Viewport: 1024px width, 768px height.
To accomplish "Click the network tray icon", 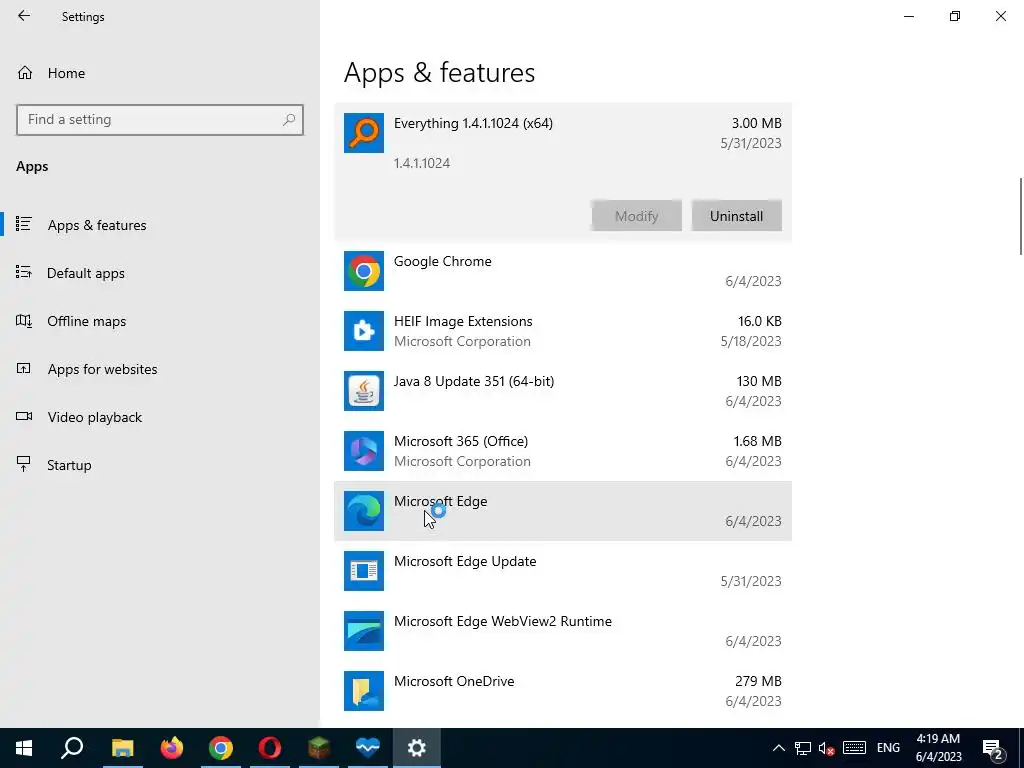I will (803, 748).
